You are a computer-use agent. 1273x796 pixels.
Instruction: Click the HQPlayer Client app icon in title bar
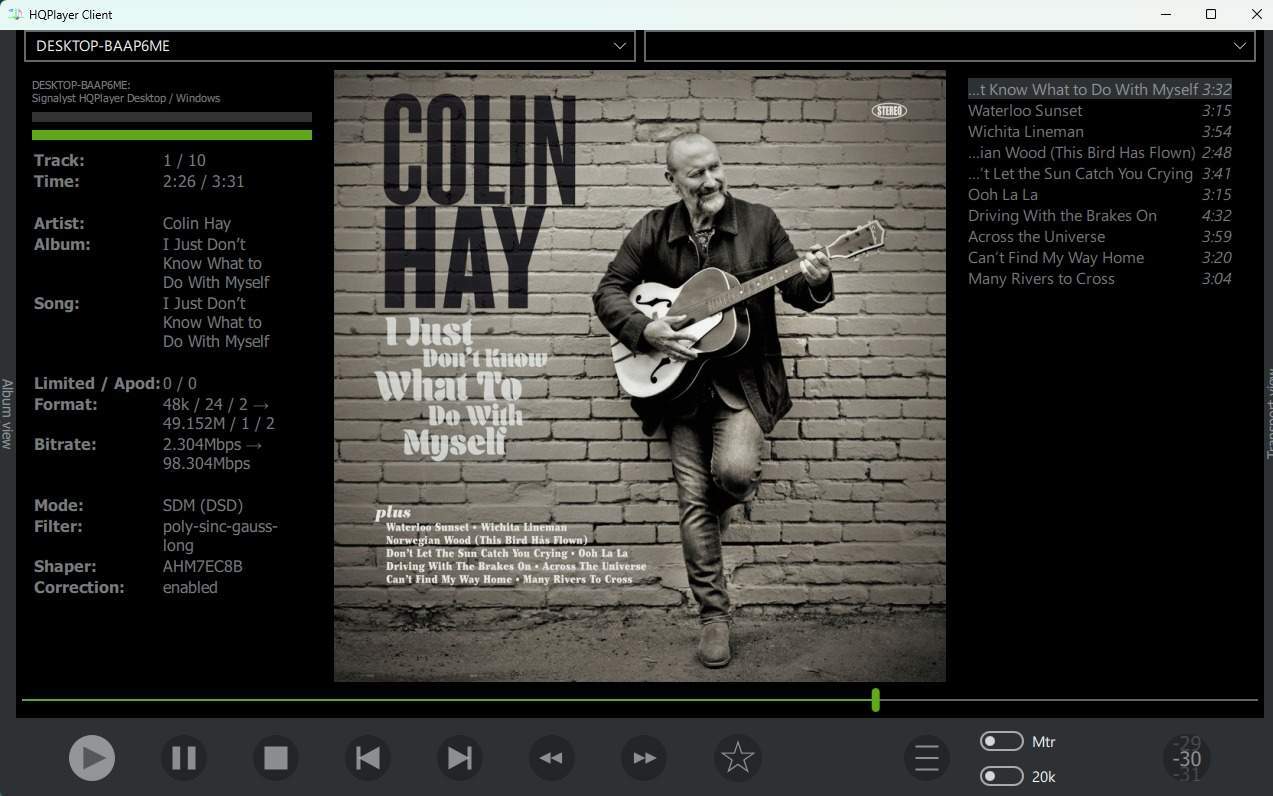coord(15,14)
